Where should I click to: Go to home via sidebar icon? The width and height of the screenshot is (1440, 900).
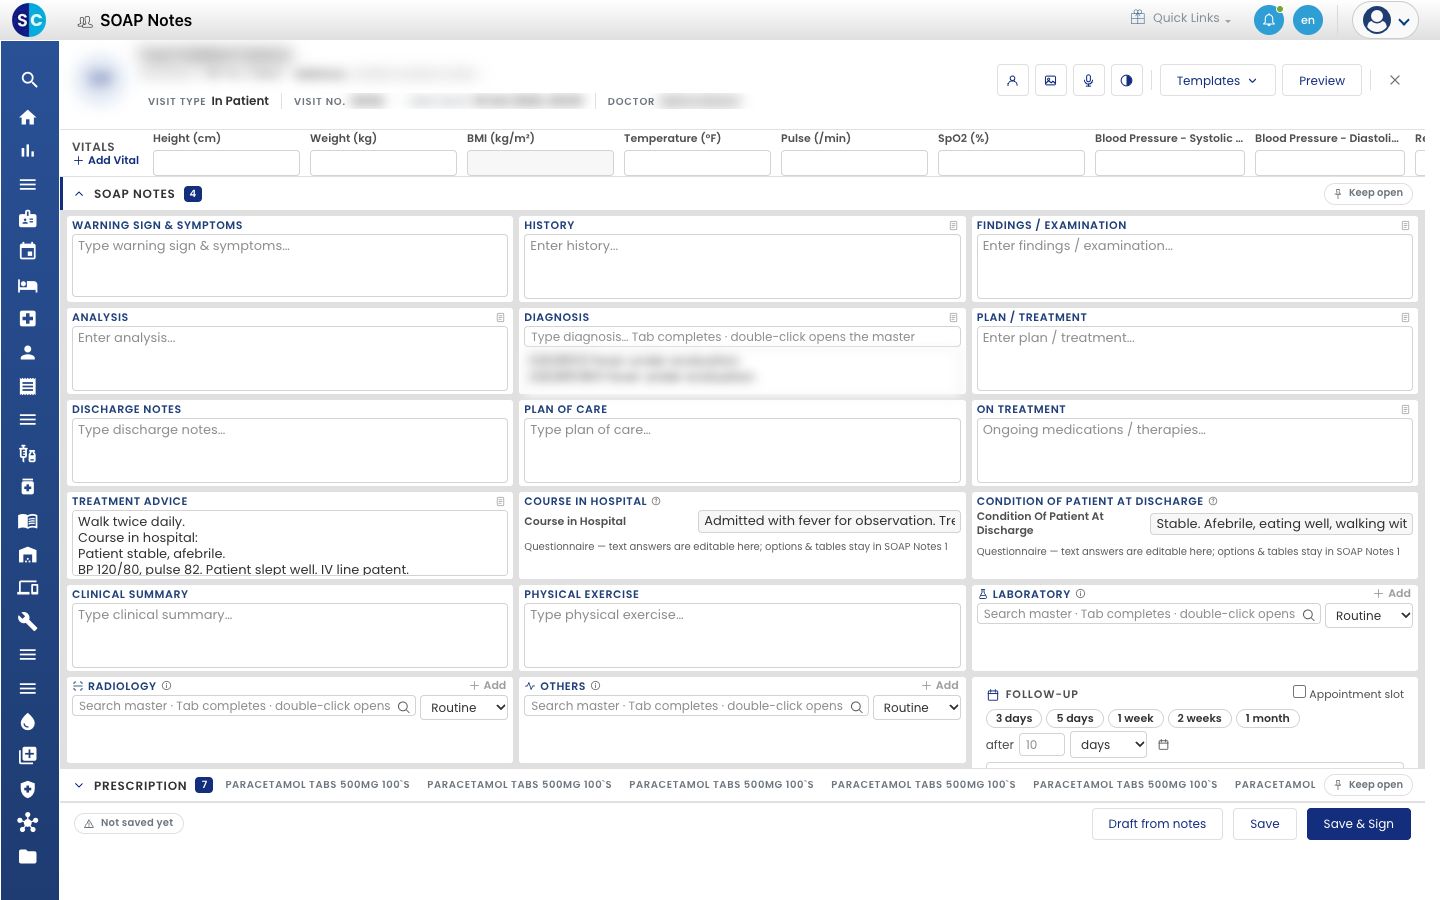point(28,117)
